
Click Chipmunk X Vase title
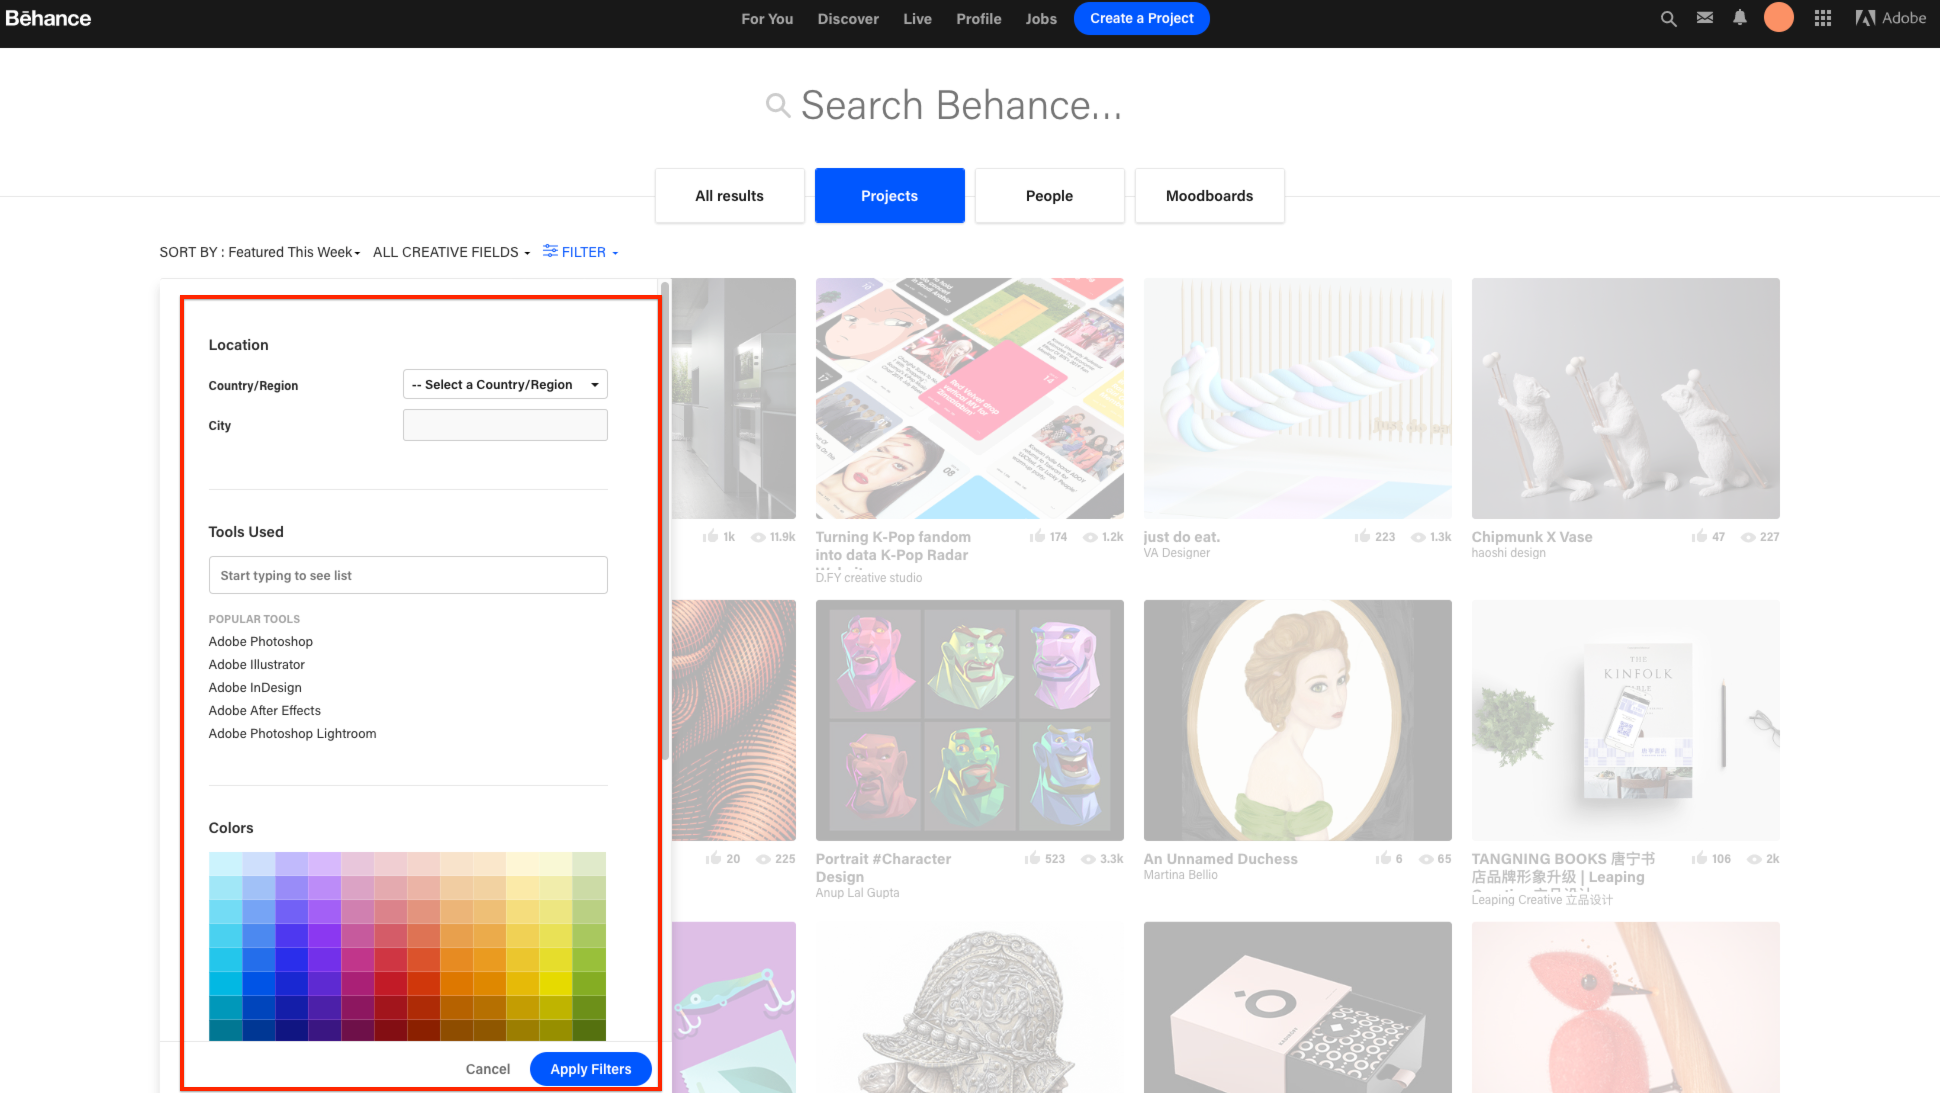pos(1531,537)
